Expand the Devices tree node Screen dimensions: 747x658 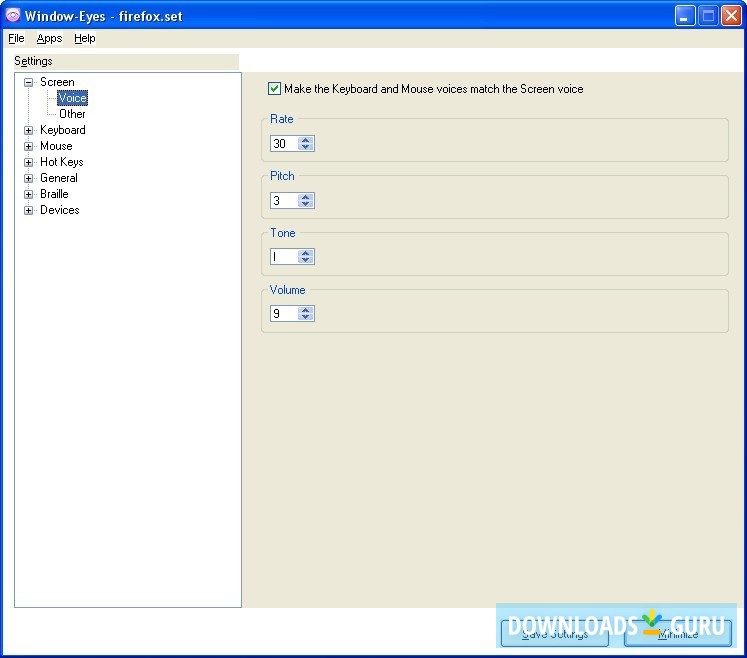(29, 210)
